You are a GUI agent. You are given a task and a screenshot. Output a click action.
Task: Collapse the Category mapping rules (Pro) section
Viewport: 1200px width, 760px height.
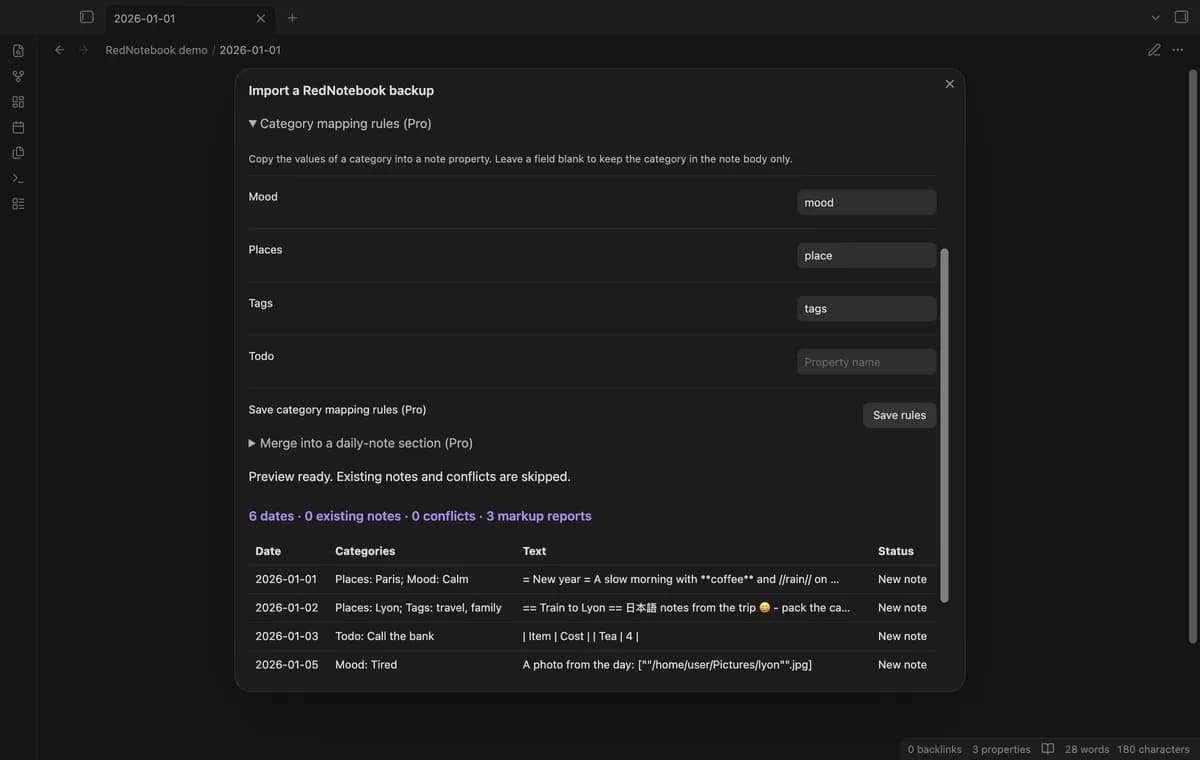(x=340, y=124)
